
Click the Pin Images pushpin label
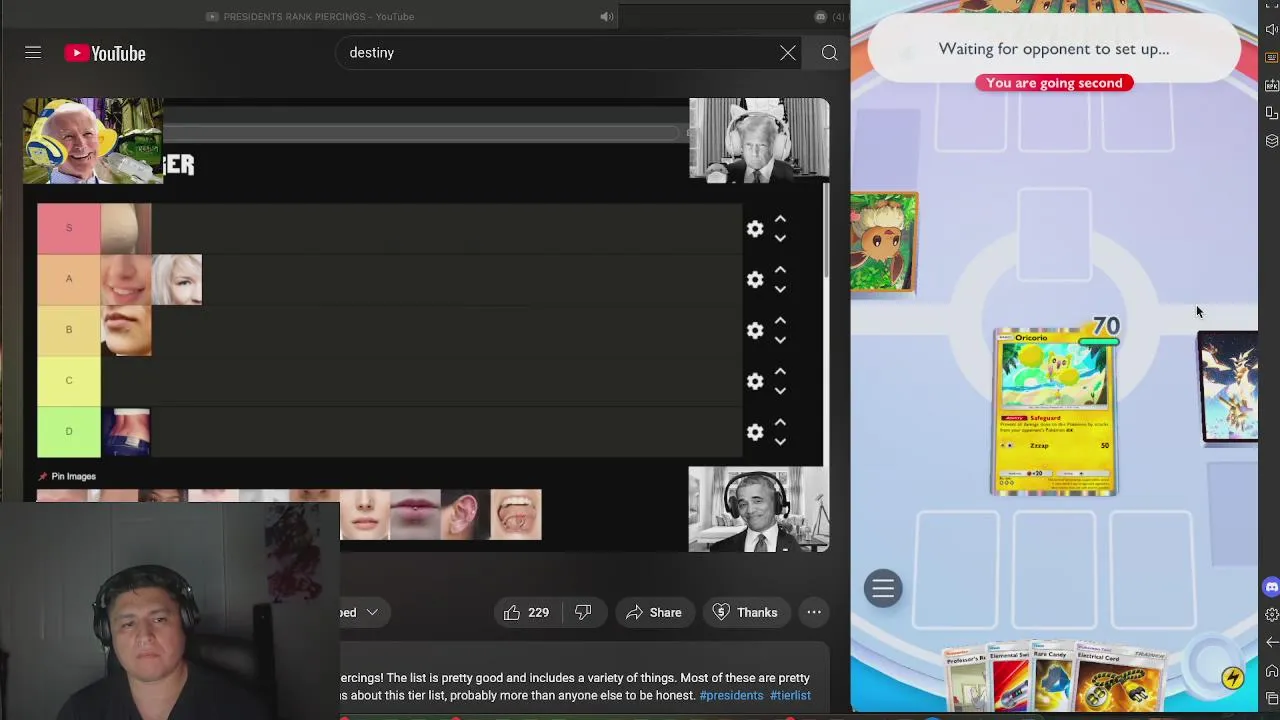pos(67,476)
